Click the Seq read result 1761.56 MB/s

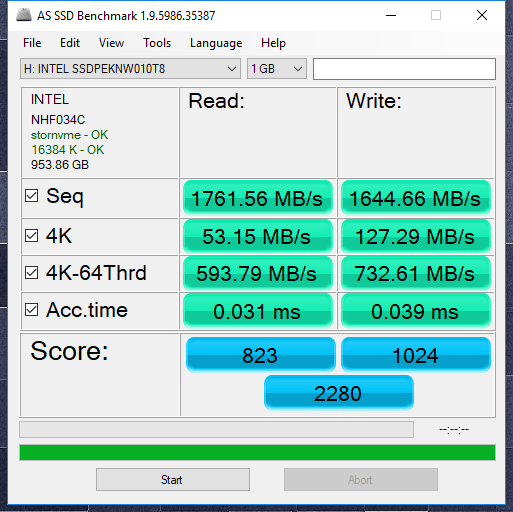[258, 198]
